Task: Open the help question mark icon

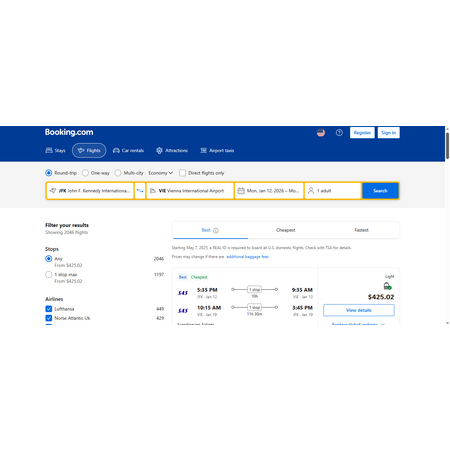Action: pyautogui.click(x=339, y=133)
